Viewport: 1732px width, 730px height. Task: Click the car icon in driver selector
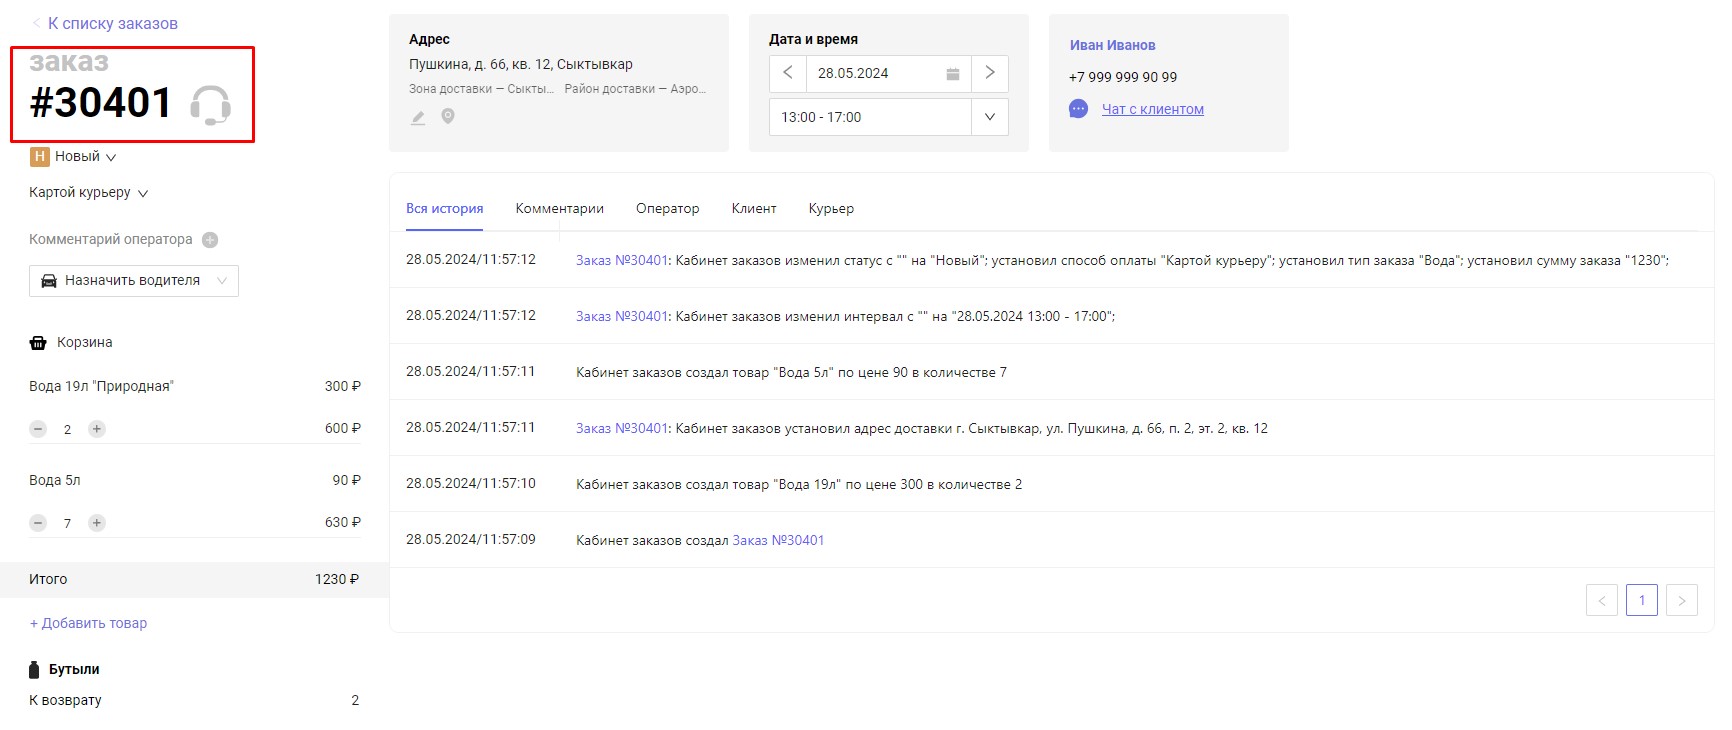(48, 281)
